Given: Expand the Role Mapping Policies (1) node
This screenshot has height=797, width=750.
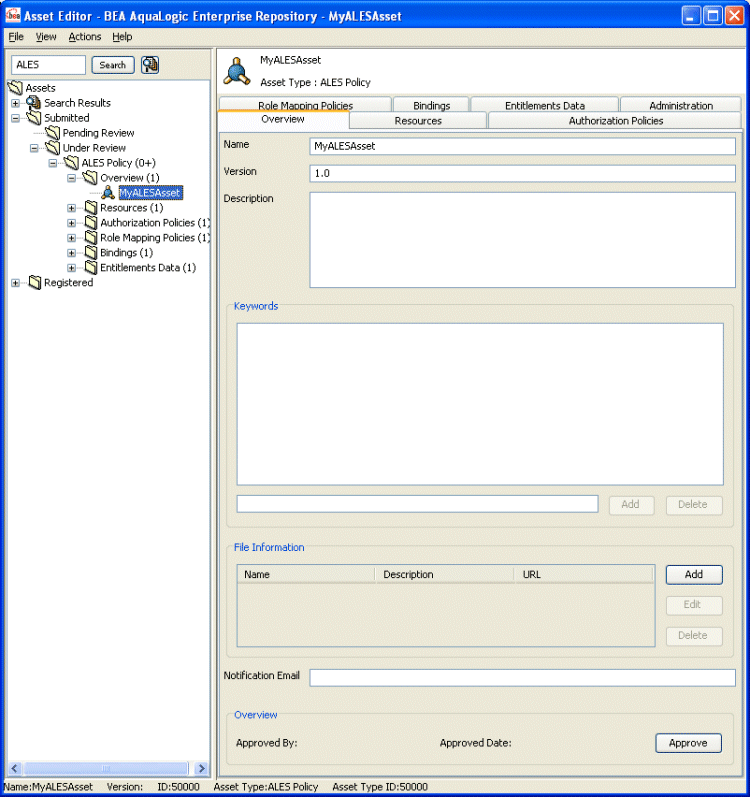Looking at the screenshot, I should coord(72,238).
